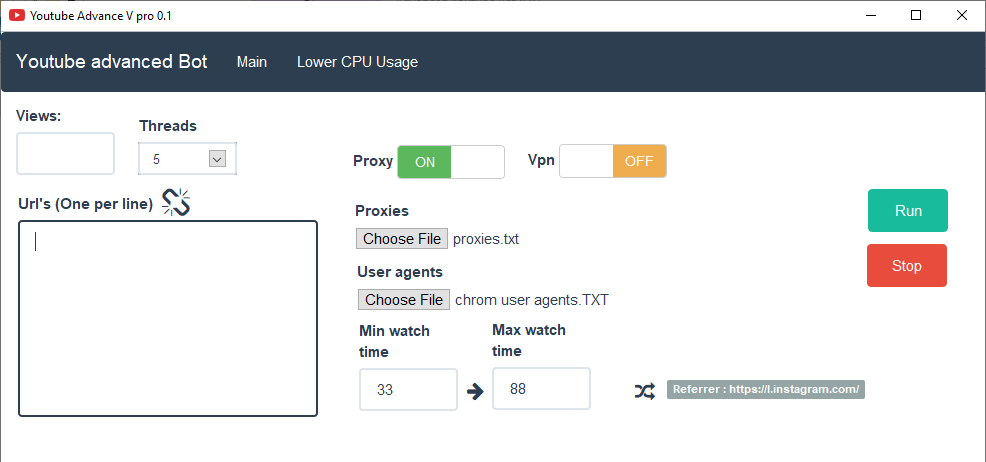986x462 pixels.
Task: Click the Max watch time field
Action: (541, 389)
